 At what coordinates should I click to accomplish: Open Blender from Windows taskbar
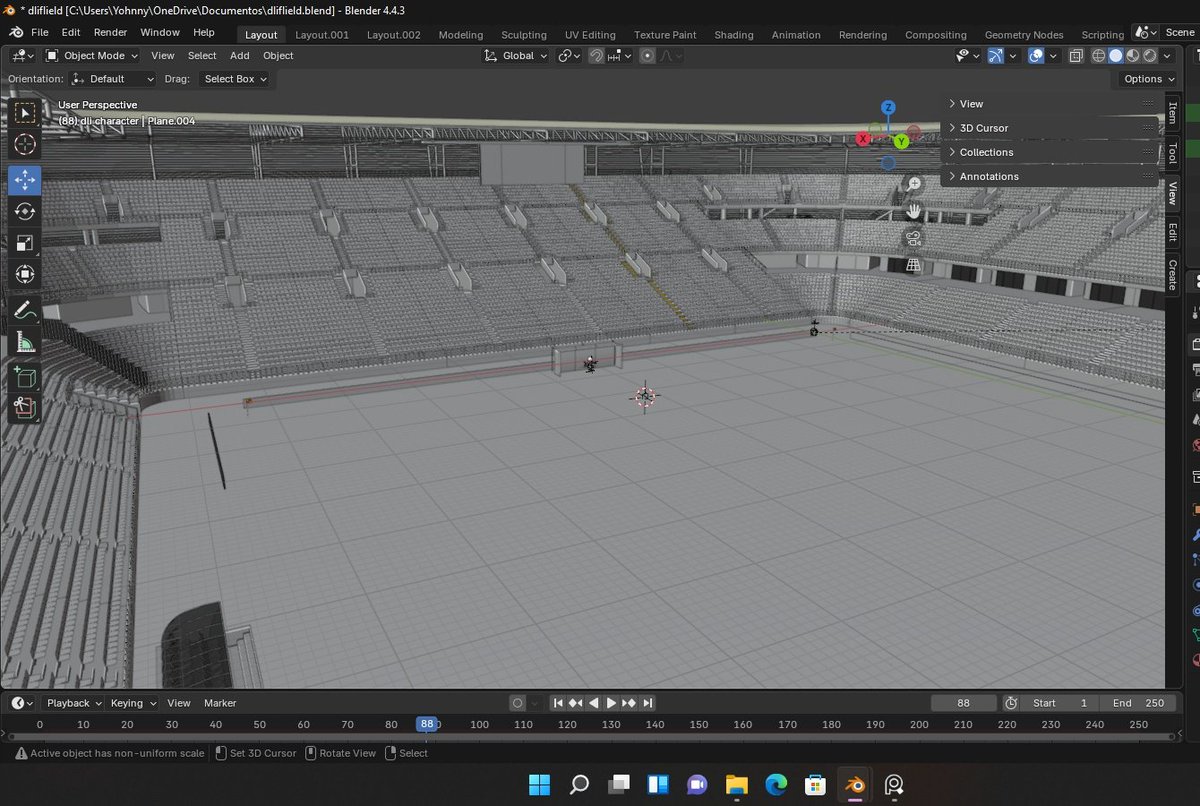point(855,784)
